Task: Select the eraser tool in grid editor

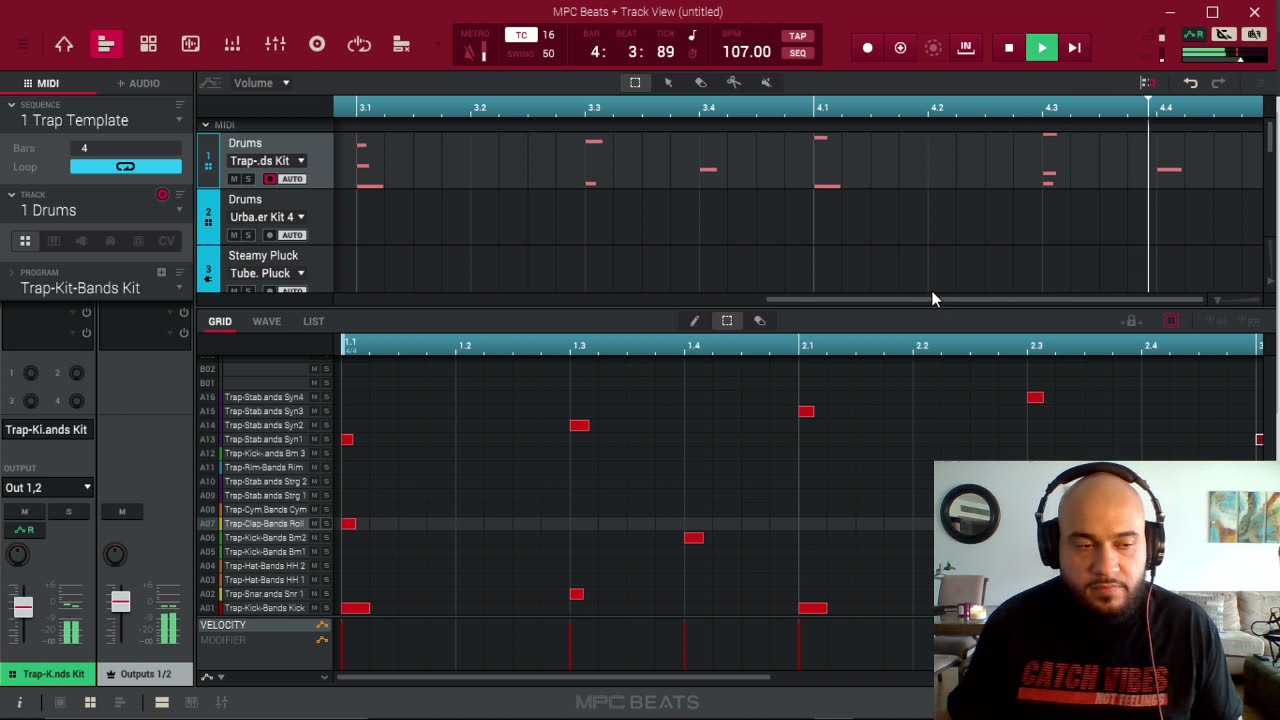Action: [760, 321]
